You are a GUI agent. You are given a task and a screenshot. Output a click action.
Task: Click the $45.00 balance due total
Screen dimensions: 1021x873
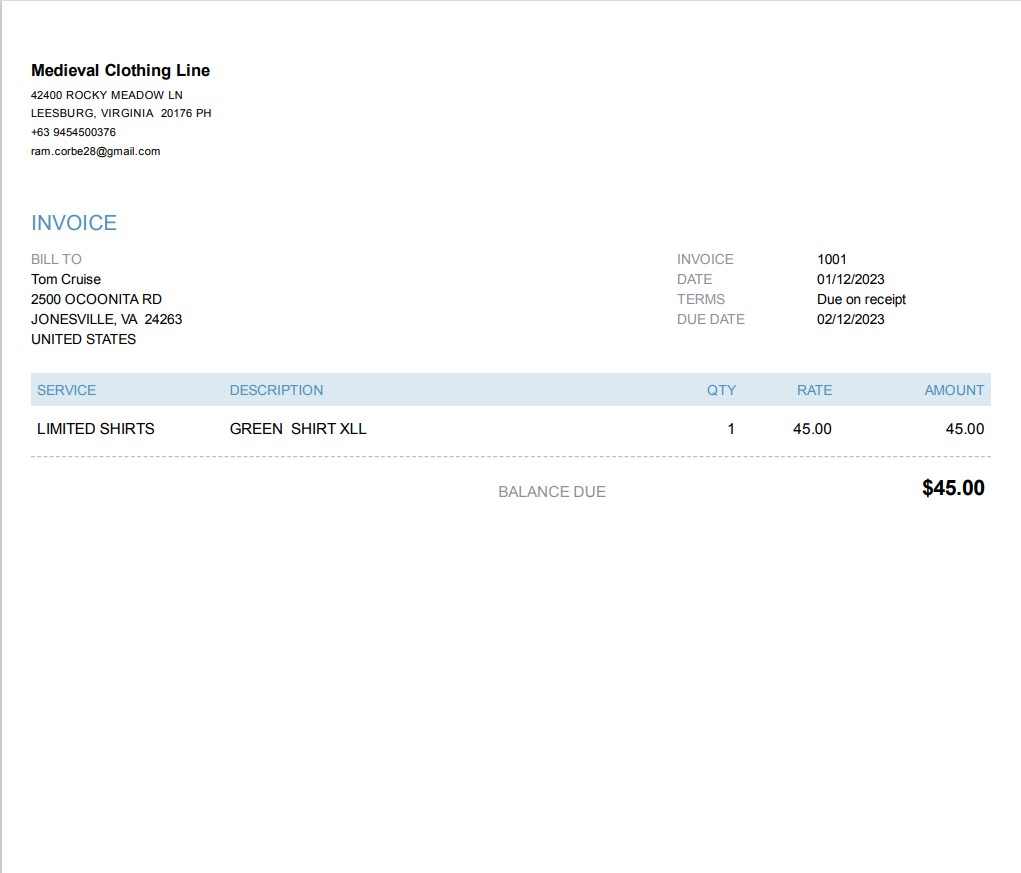click(x=953, y=488)
